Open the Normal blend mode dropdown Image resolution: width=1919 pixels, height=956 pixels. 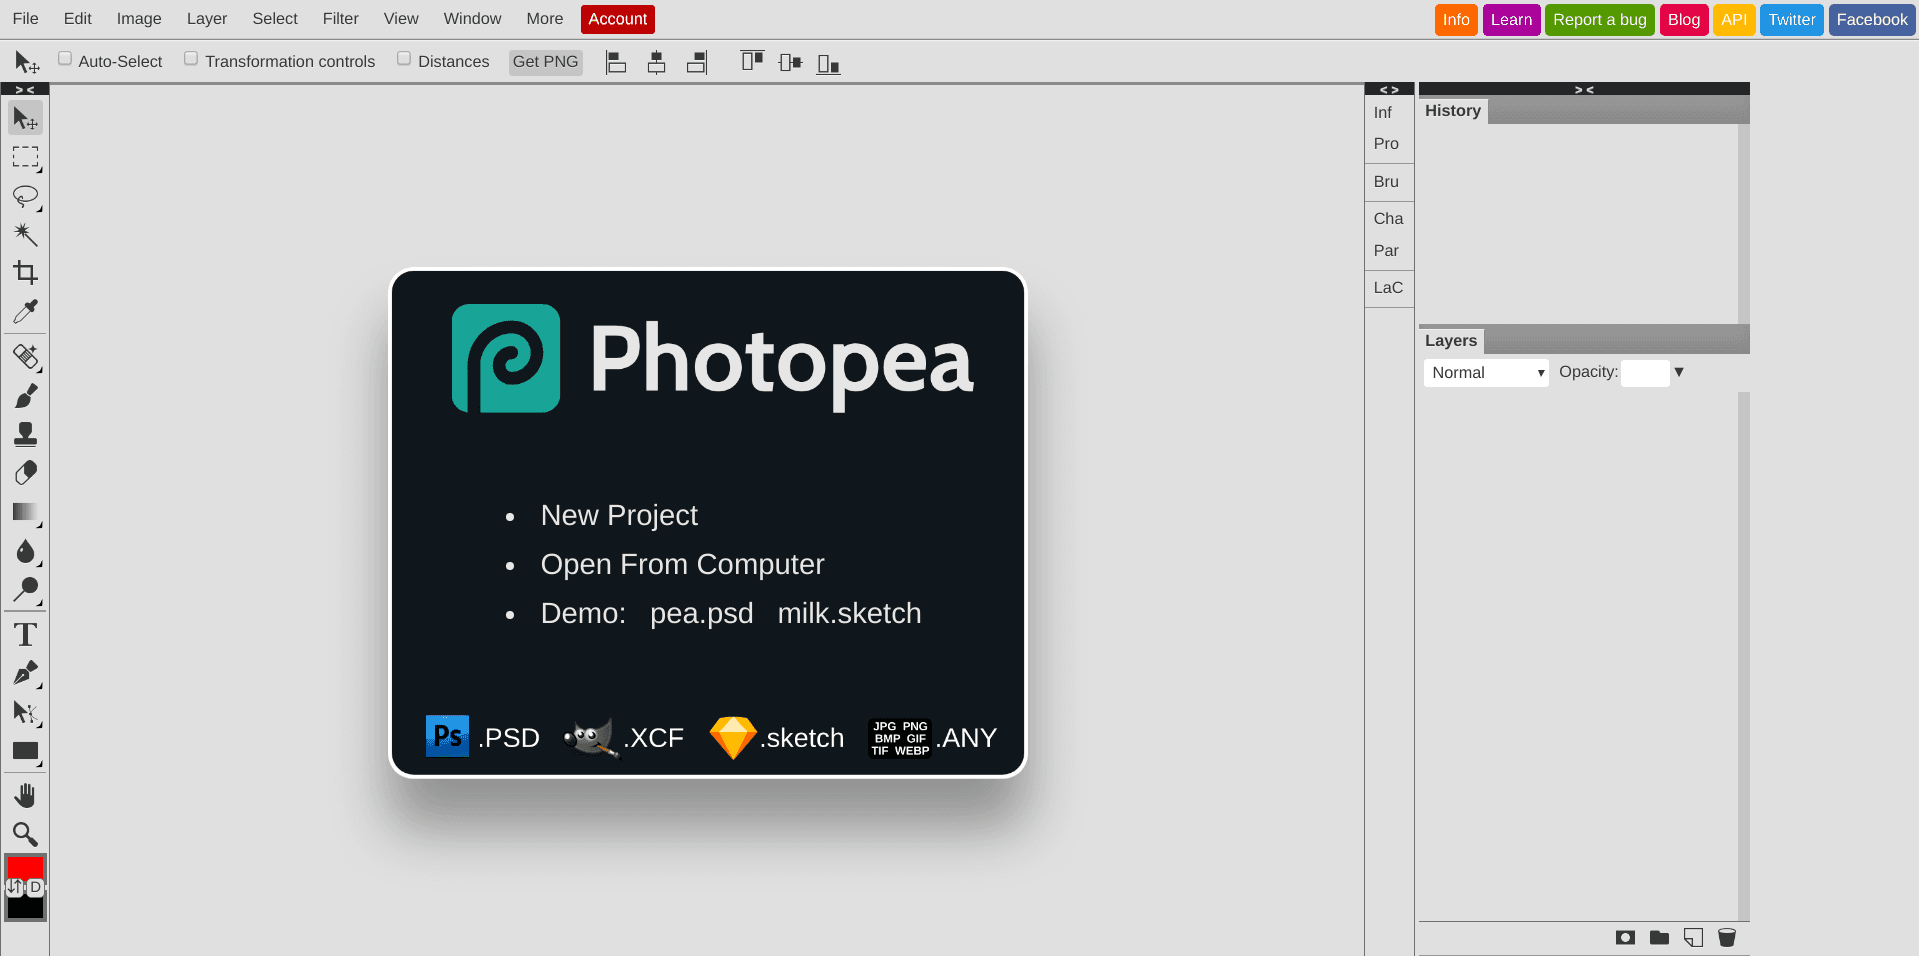1486,373
